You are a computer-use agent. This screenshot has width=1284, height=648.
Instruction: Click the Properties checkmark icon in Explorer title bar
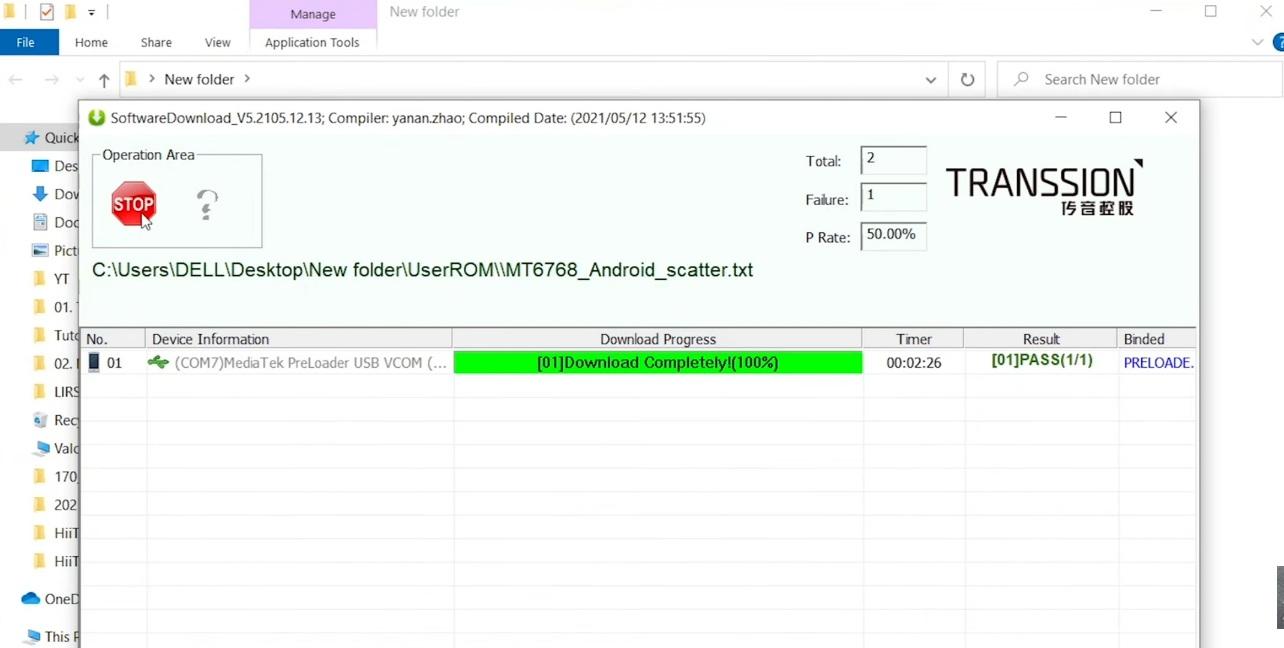(47, 12)
